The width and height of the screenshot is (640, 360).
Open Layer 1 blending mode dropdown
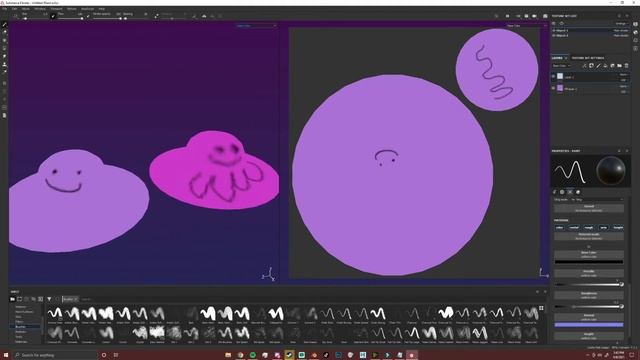point(624,75)
